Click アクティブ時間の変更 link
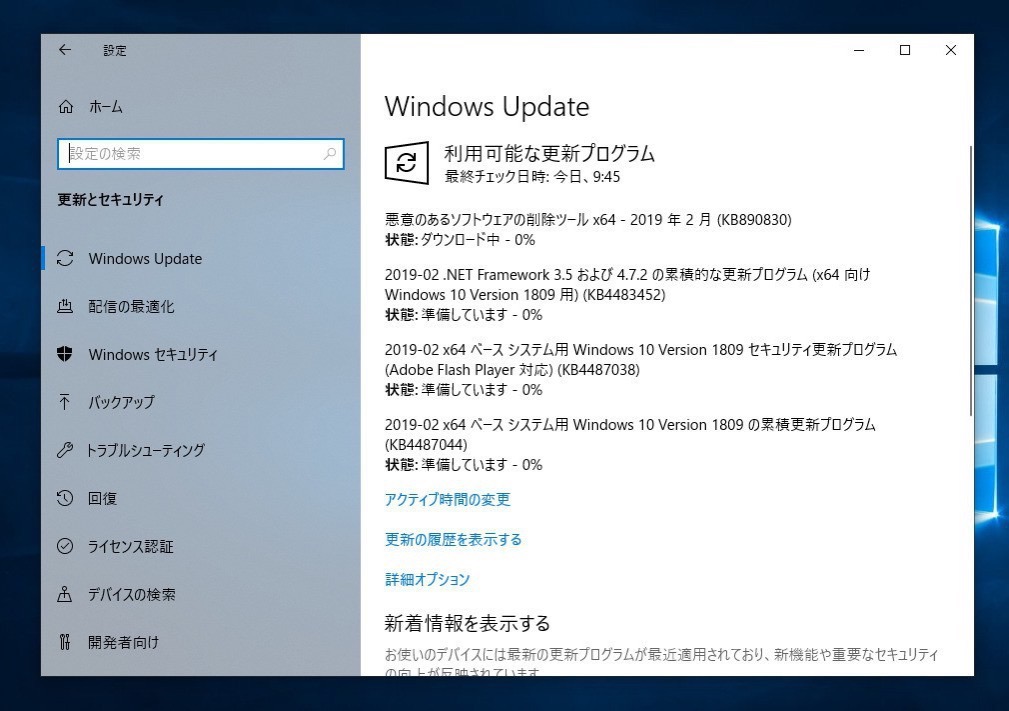1009x711 pixels. click(x=447, y=499)
